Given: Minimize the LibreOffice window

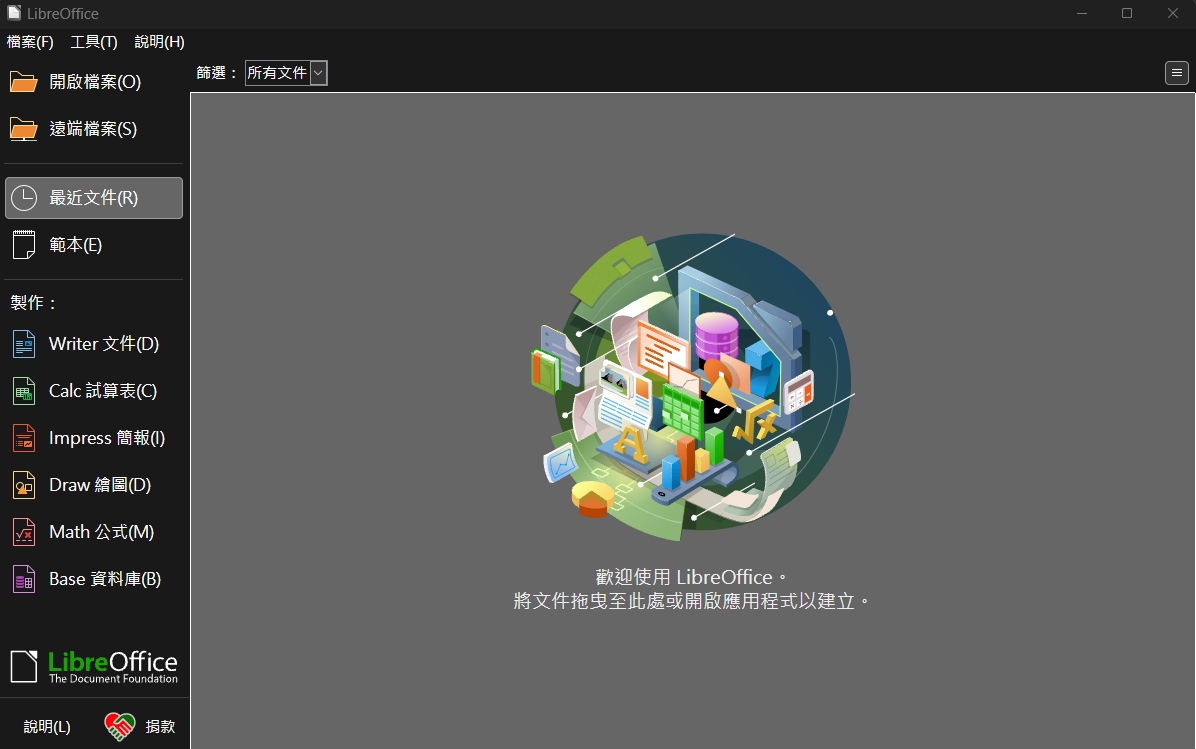Looking at the screenshot, I should tap(1082, 13).
